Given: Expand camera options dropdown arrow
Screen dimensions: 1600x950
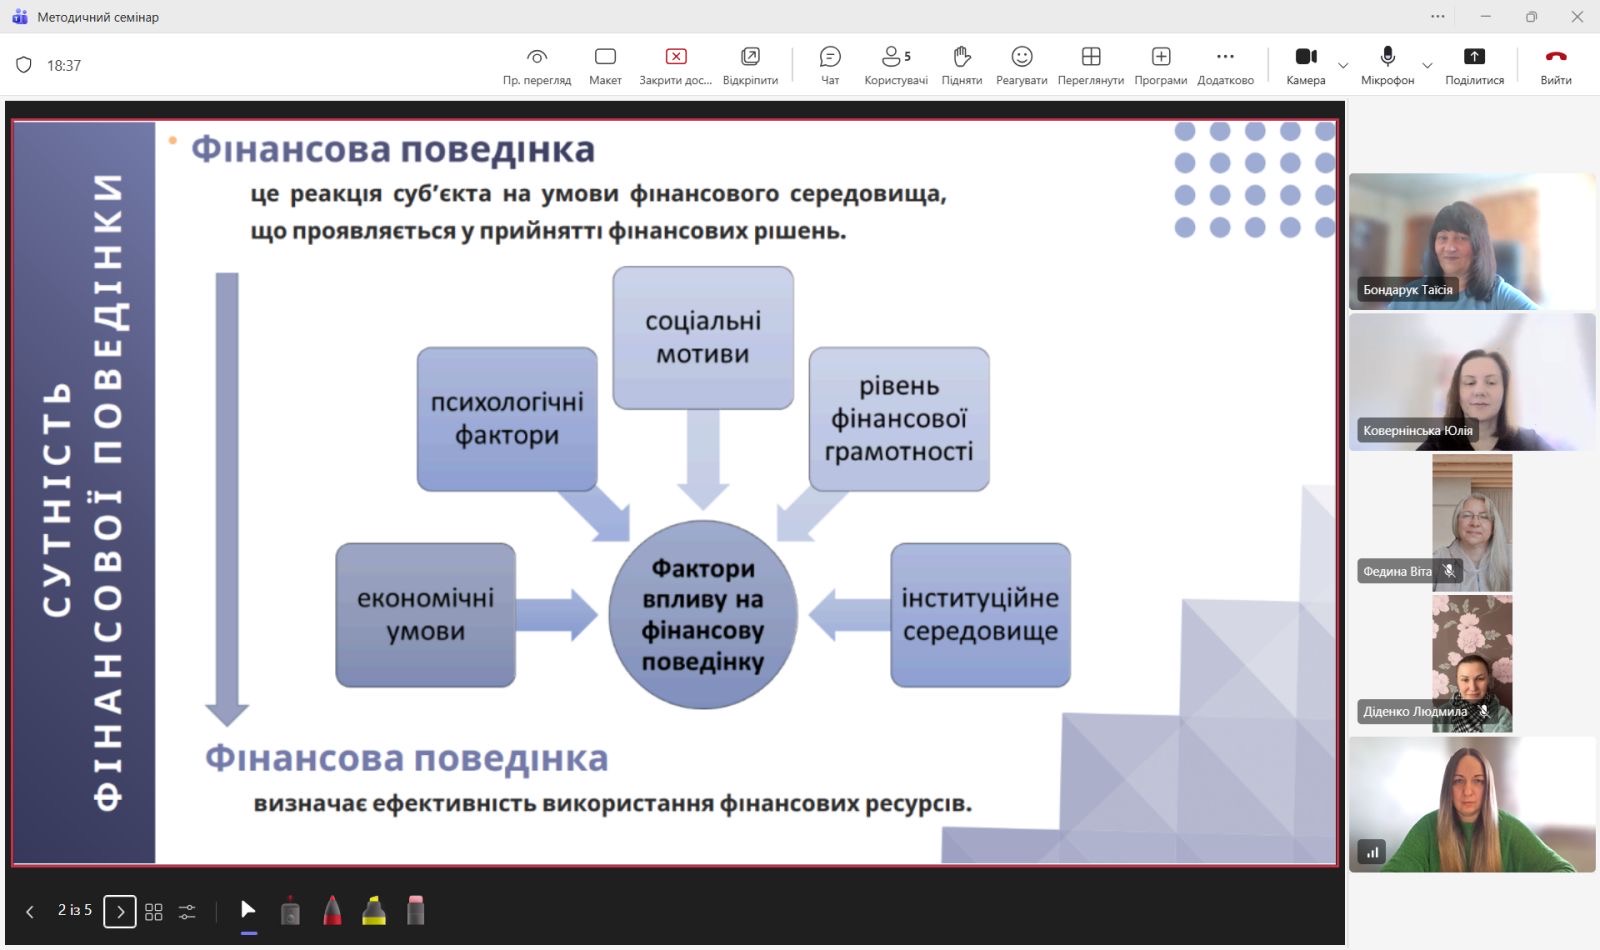Looking at the screenshot, I should pyautogui.click(x=1343, y=66).
